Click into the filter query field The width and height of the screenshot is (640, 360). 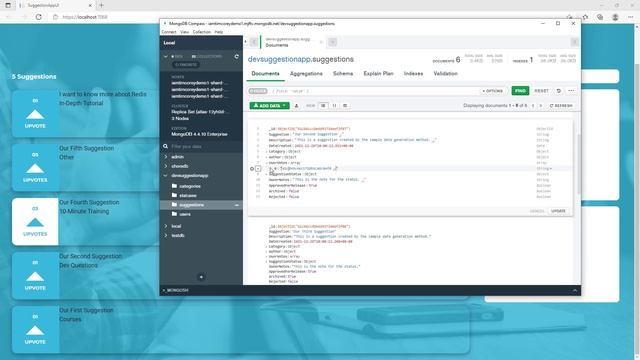tap(373, 91)
